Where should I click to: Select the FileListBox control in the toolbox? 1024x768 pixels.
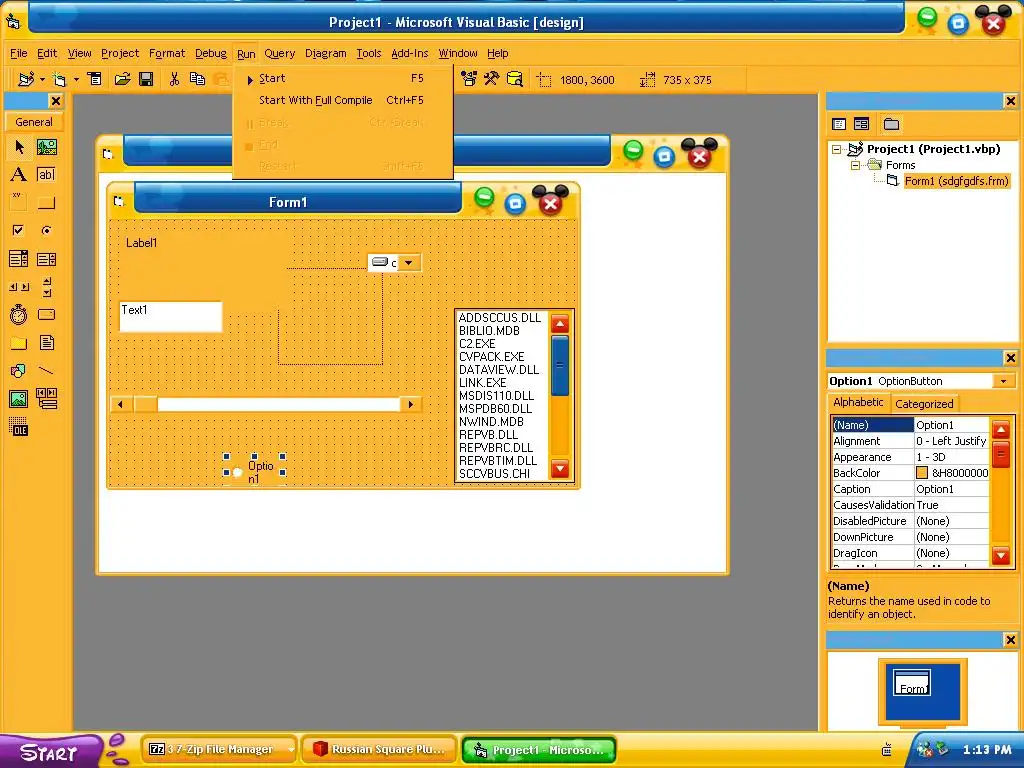[x=46, y=343]
